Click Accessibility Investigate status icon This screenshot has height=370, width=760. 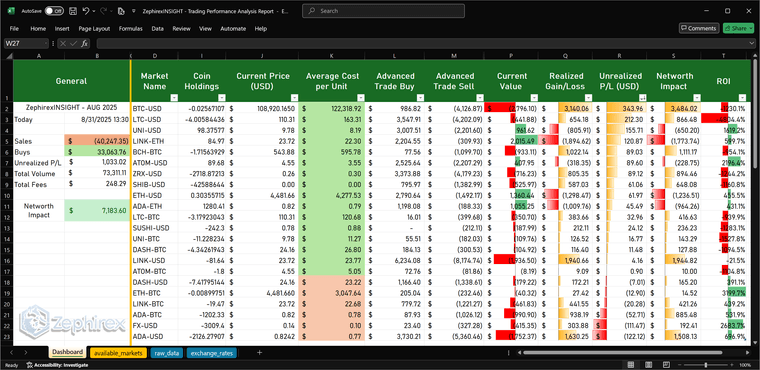(30, 365)
